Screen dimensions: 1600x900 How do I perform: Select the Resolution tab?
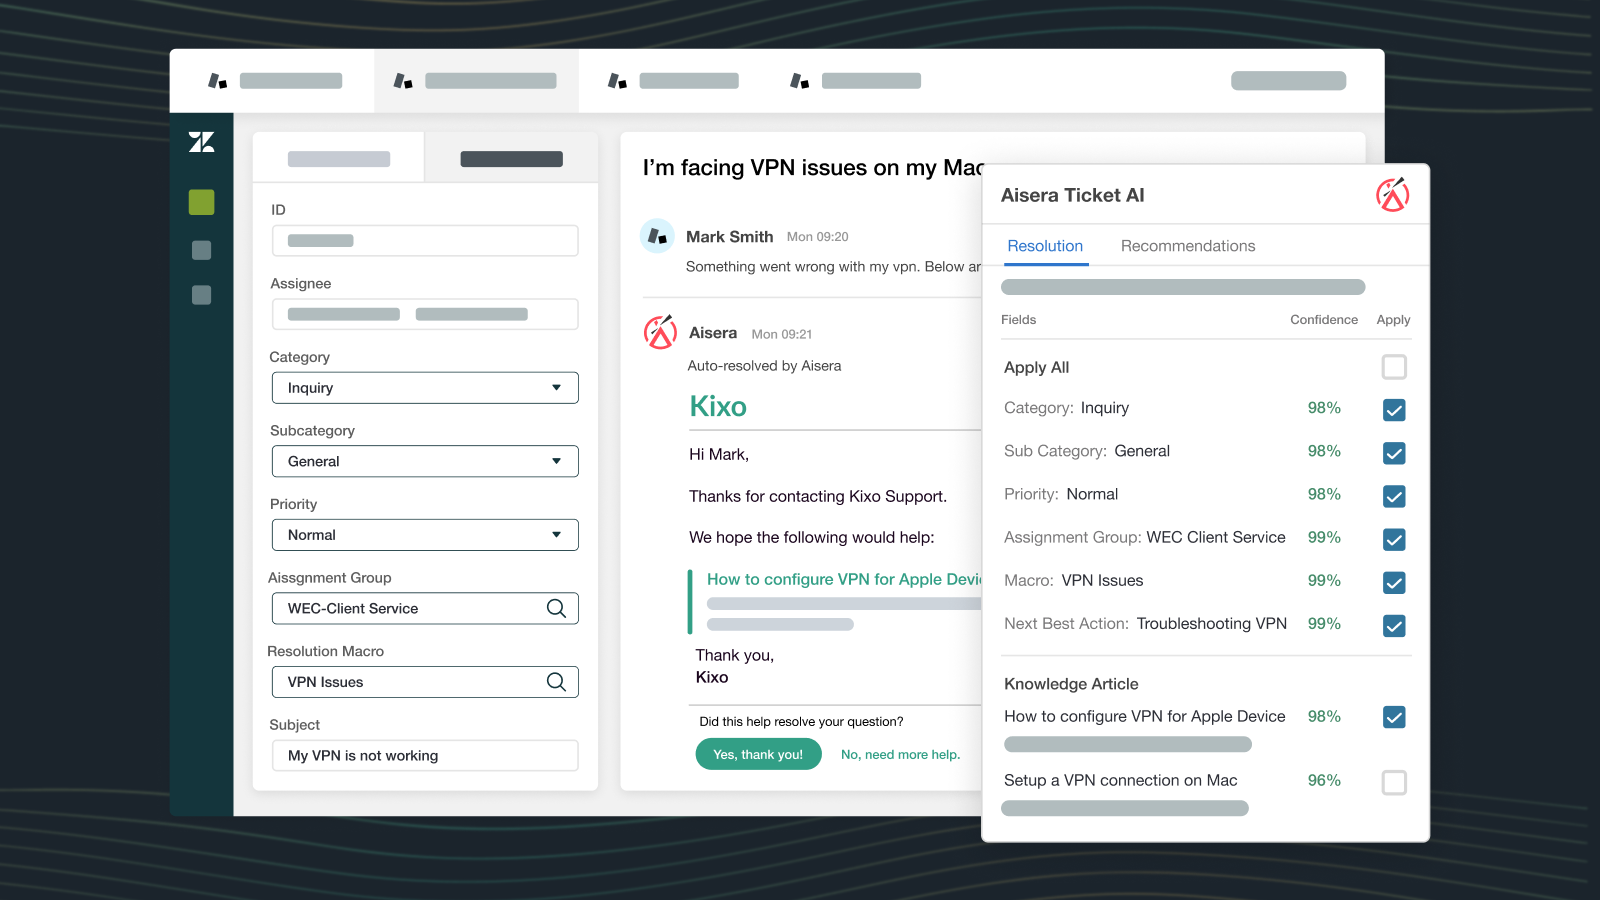tap(1045, 246)
